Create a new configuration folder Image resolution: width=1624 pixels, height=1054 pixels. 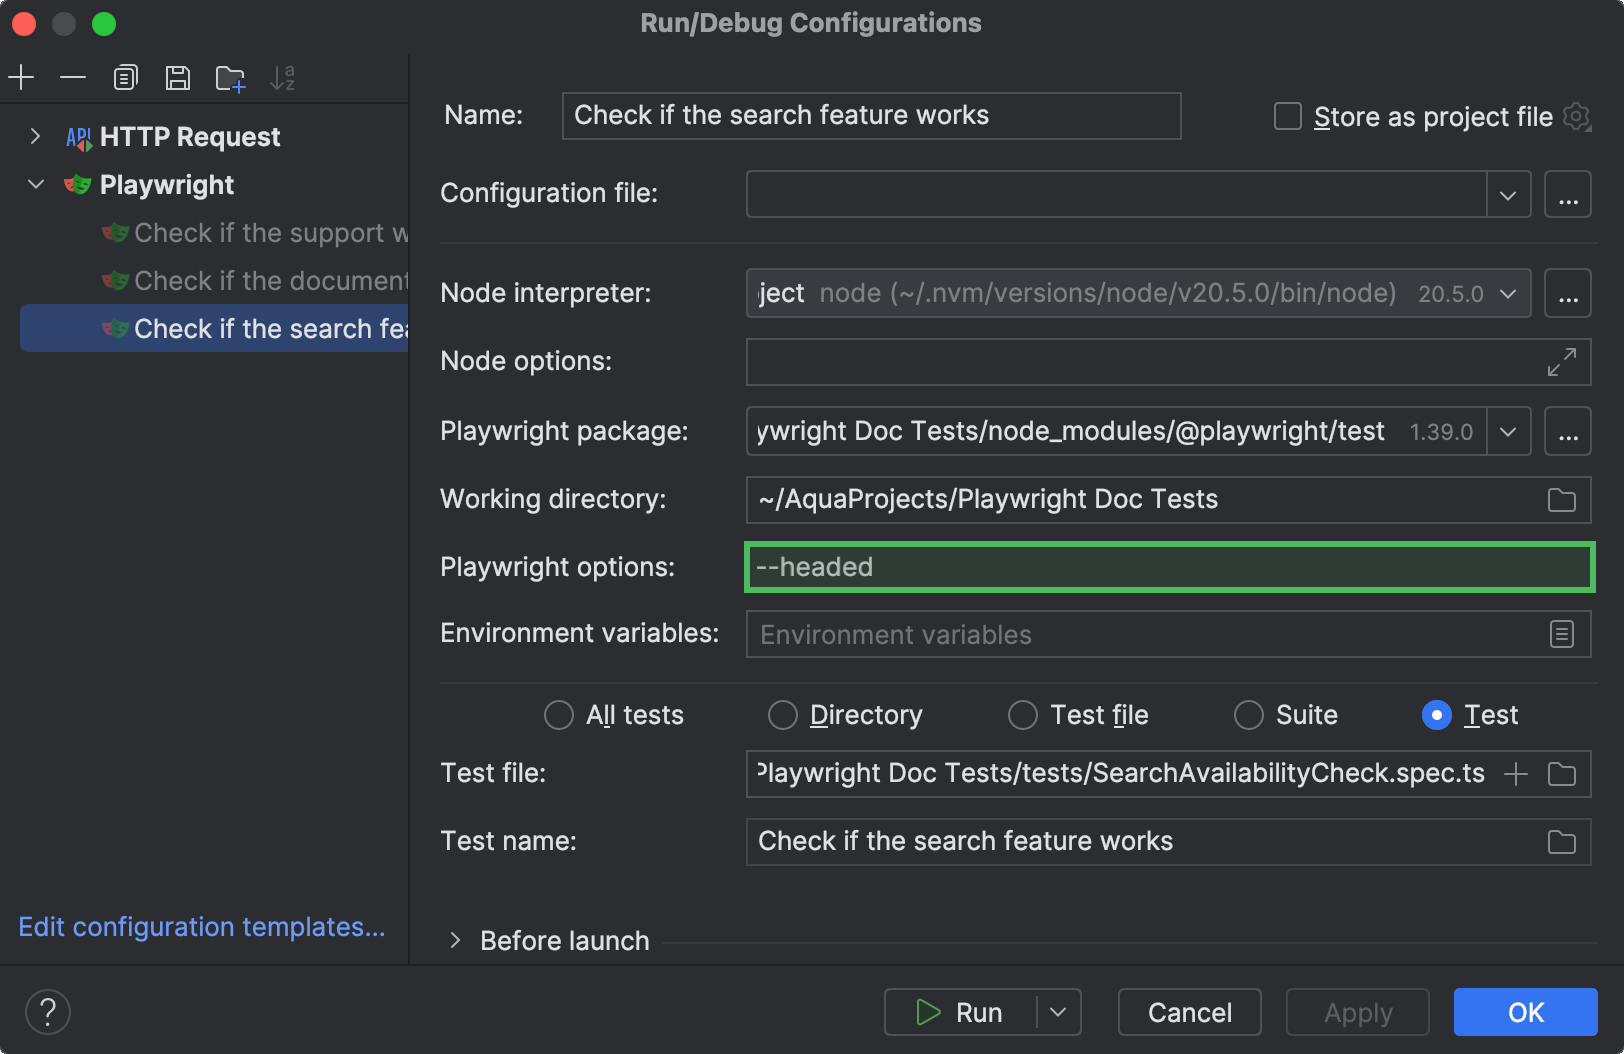230,77
